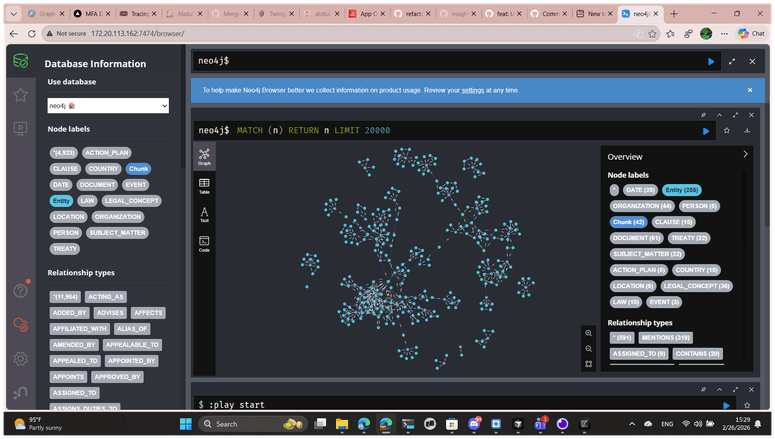The height and width of the screenshot is (439, 775).
Task: Run the command in the top editor
Action: click(x=711, y=61)
